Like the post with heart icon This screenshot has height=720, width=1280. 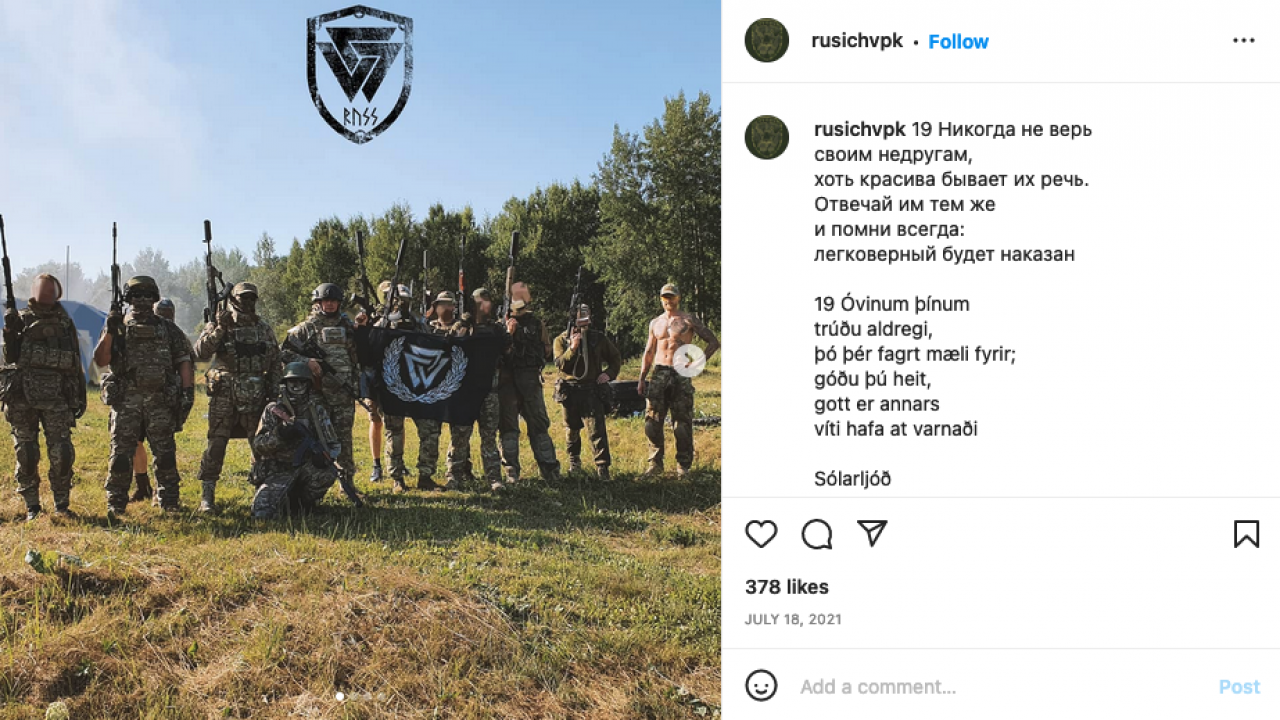(x=761, y=534)
